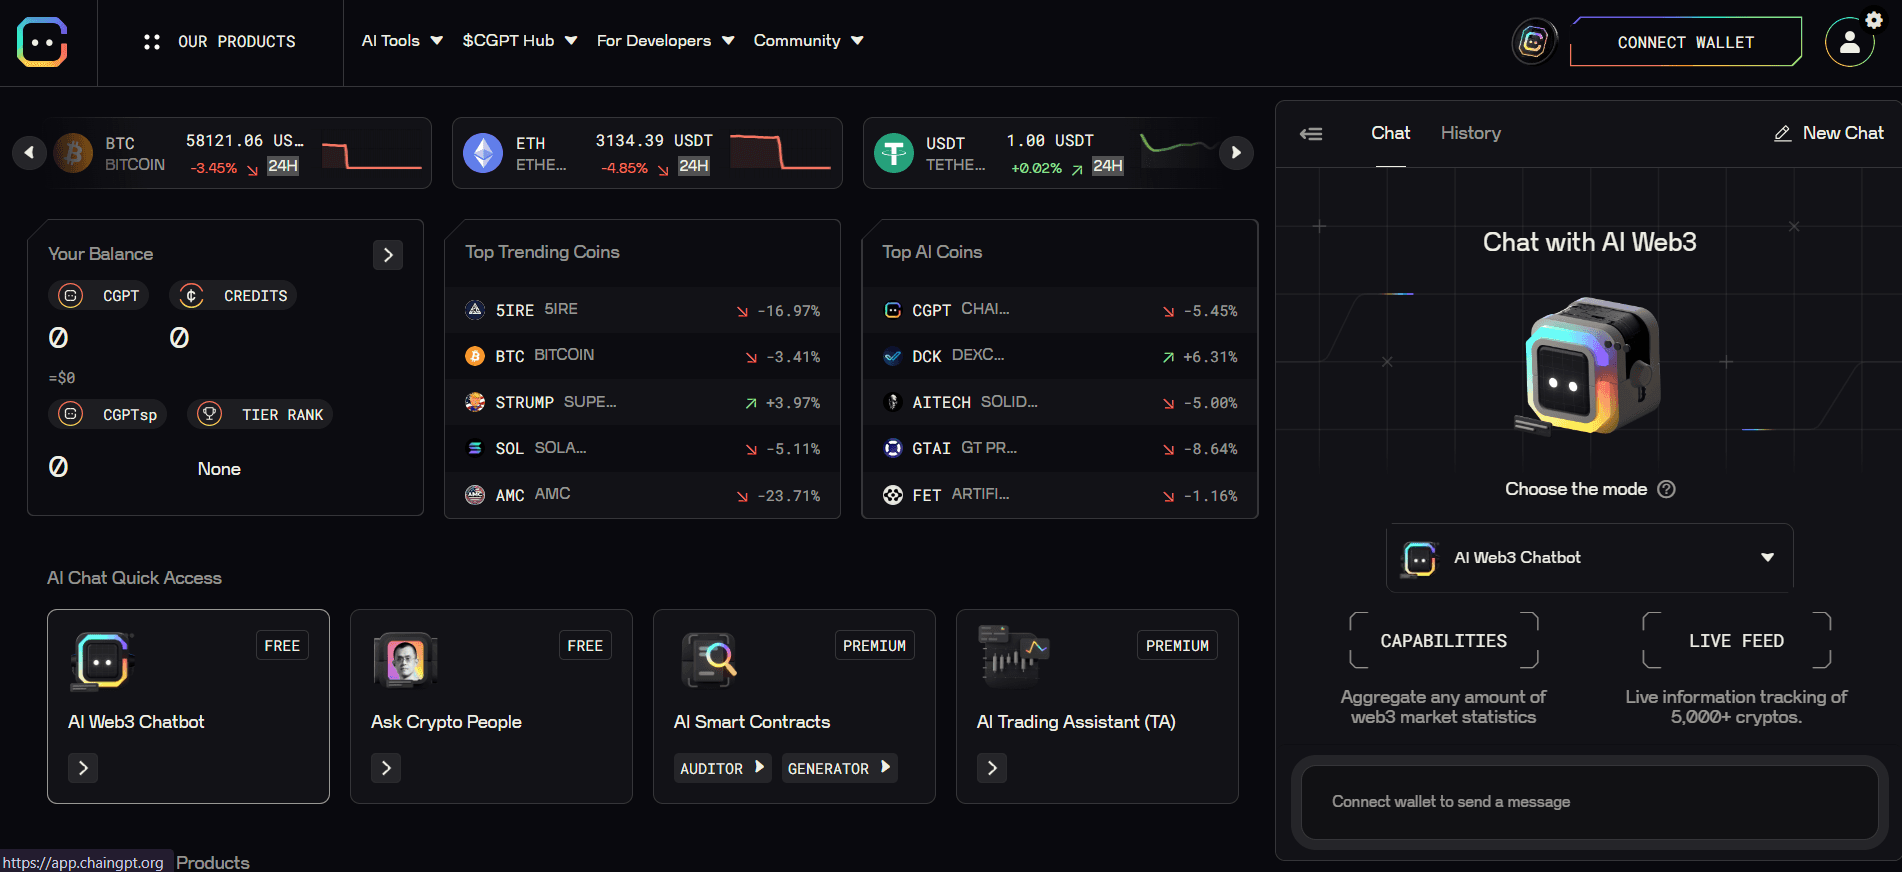Viewport: 1902px width, 872px height.
Task: Click the Ethereum ticker coin icon
Action: (x=483, y=153)
